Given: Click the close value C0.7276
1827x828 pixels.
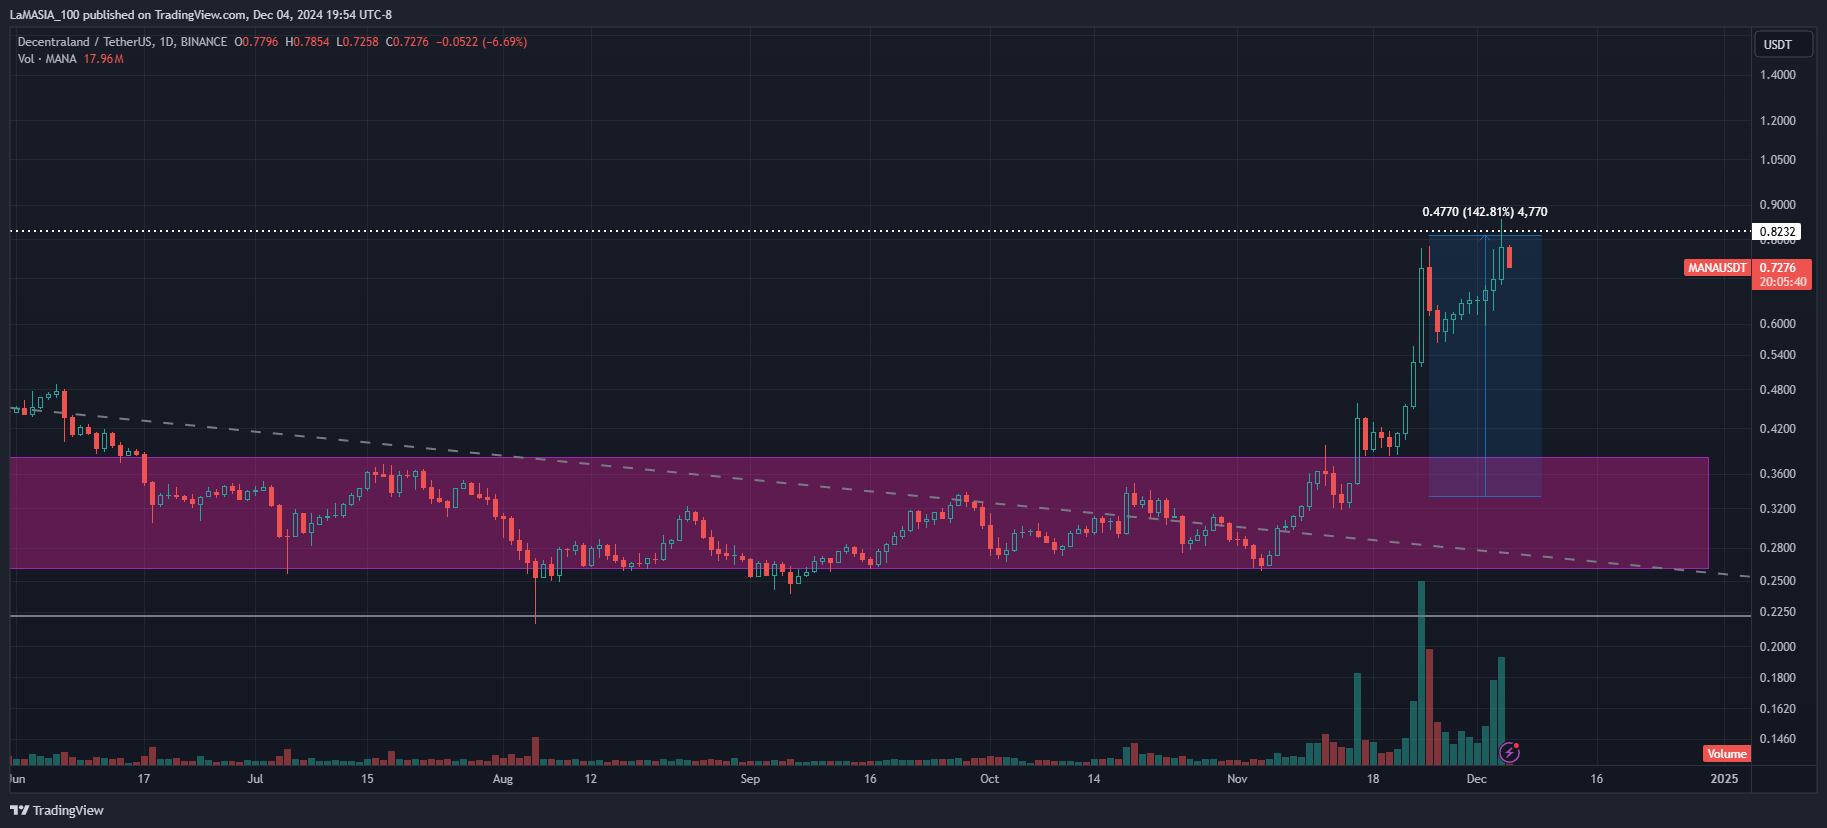Looking at the screenshot, I should point(407,42).
